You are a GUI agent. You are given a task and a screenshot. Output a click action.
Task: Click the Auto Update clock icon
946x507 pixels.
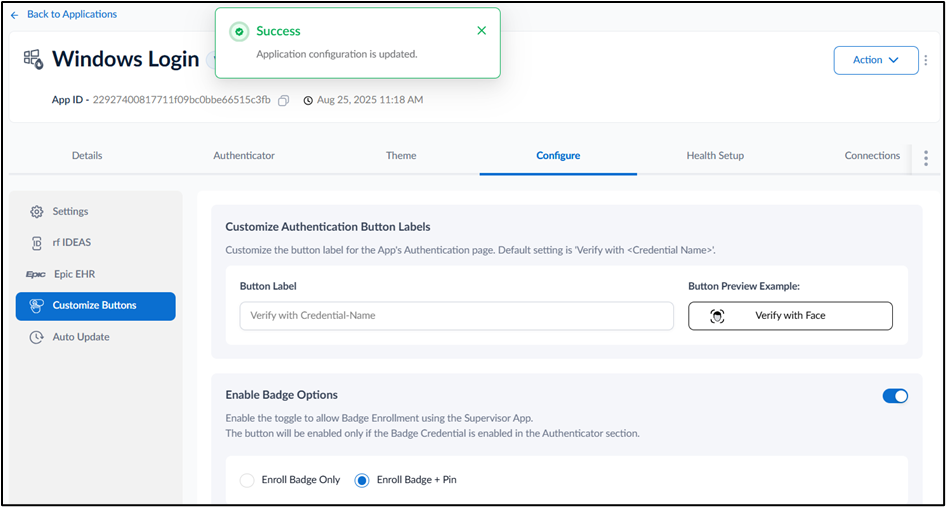tap(36, 337)
